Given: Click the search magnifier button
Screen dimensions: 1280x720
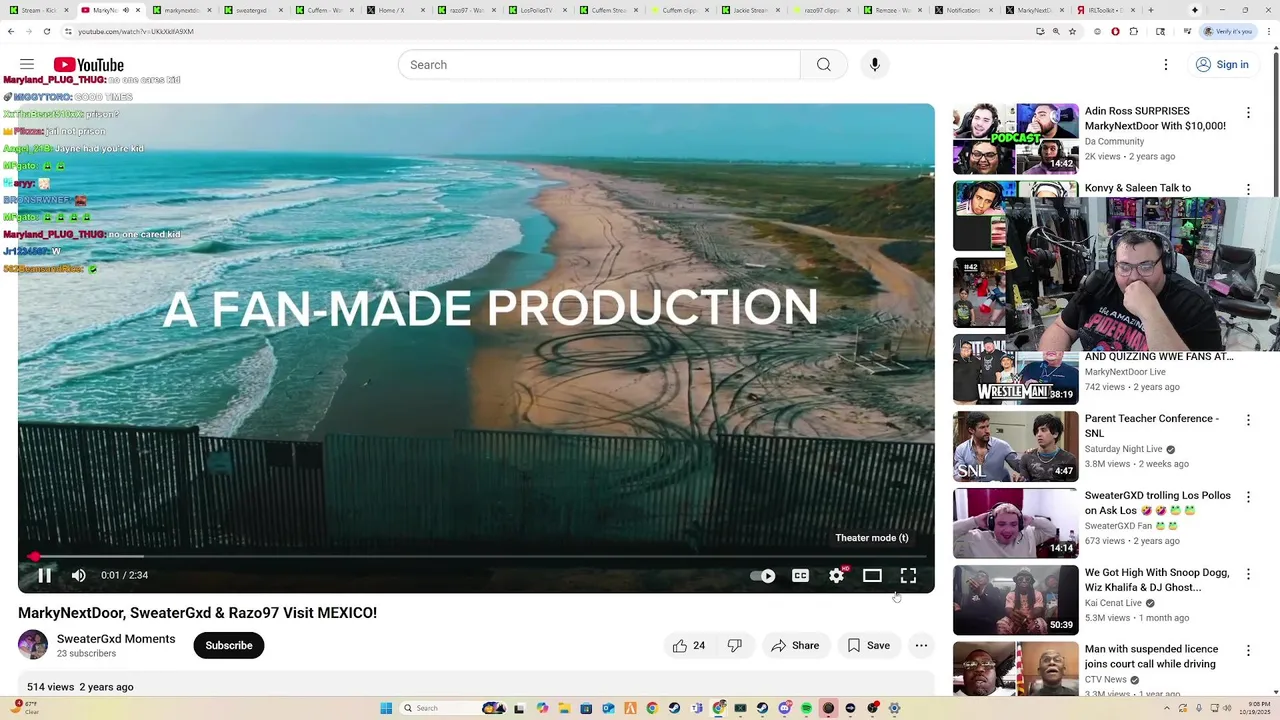Looking at the screenshot, I should point(823,65).
